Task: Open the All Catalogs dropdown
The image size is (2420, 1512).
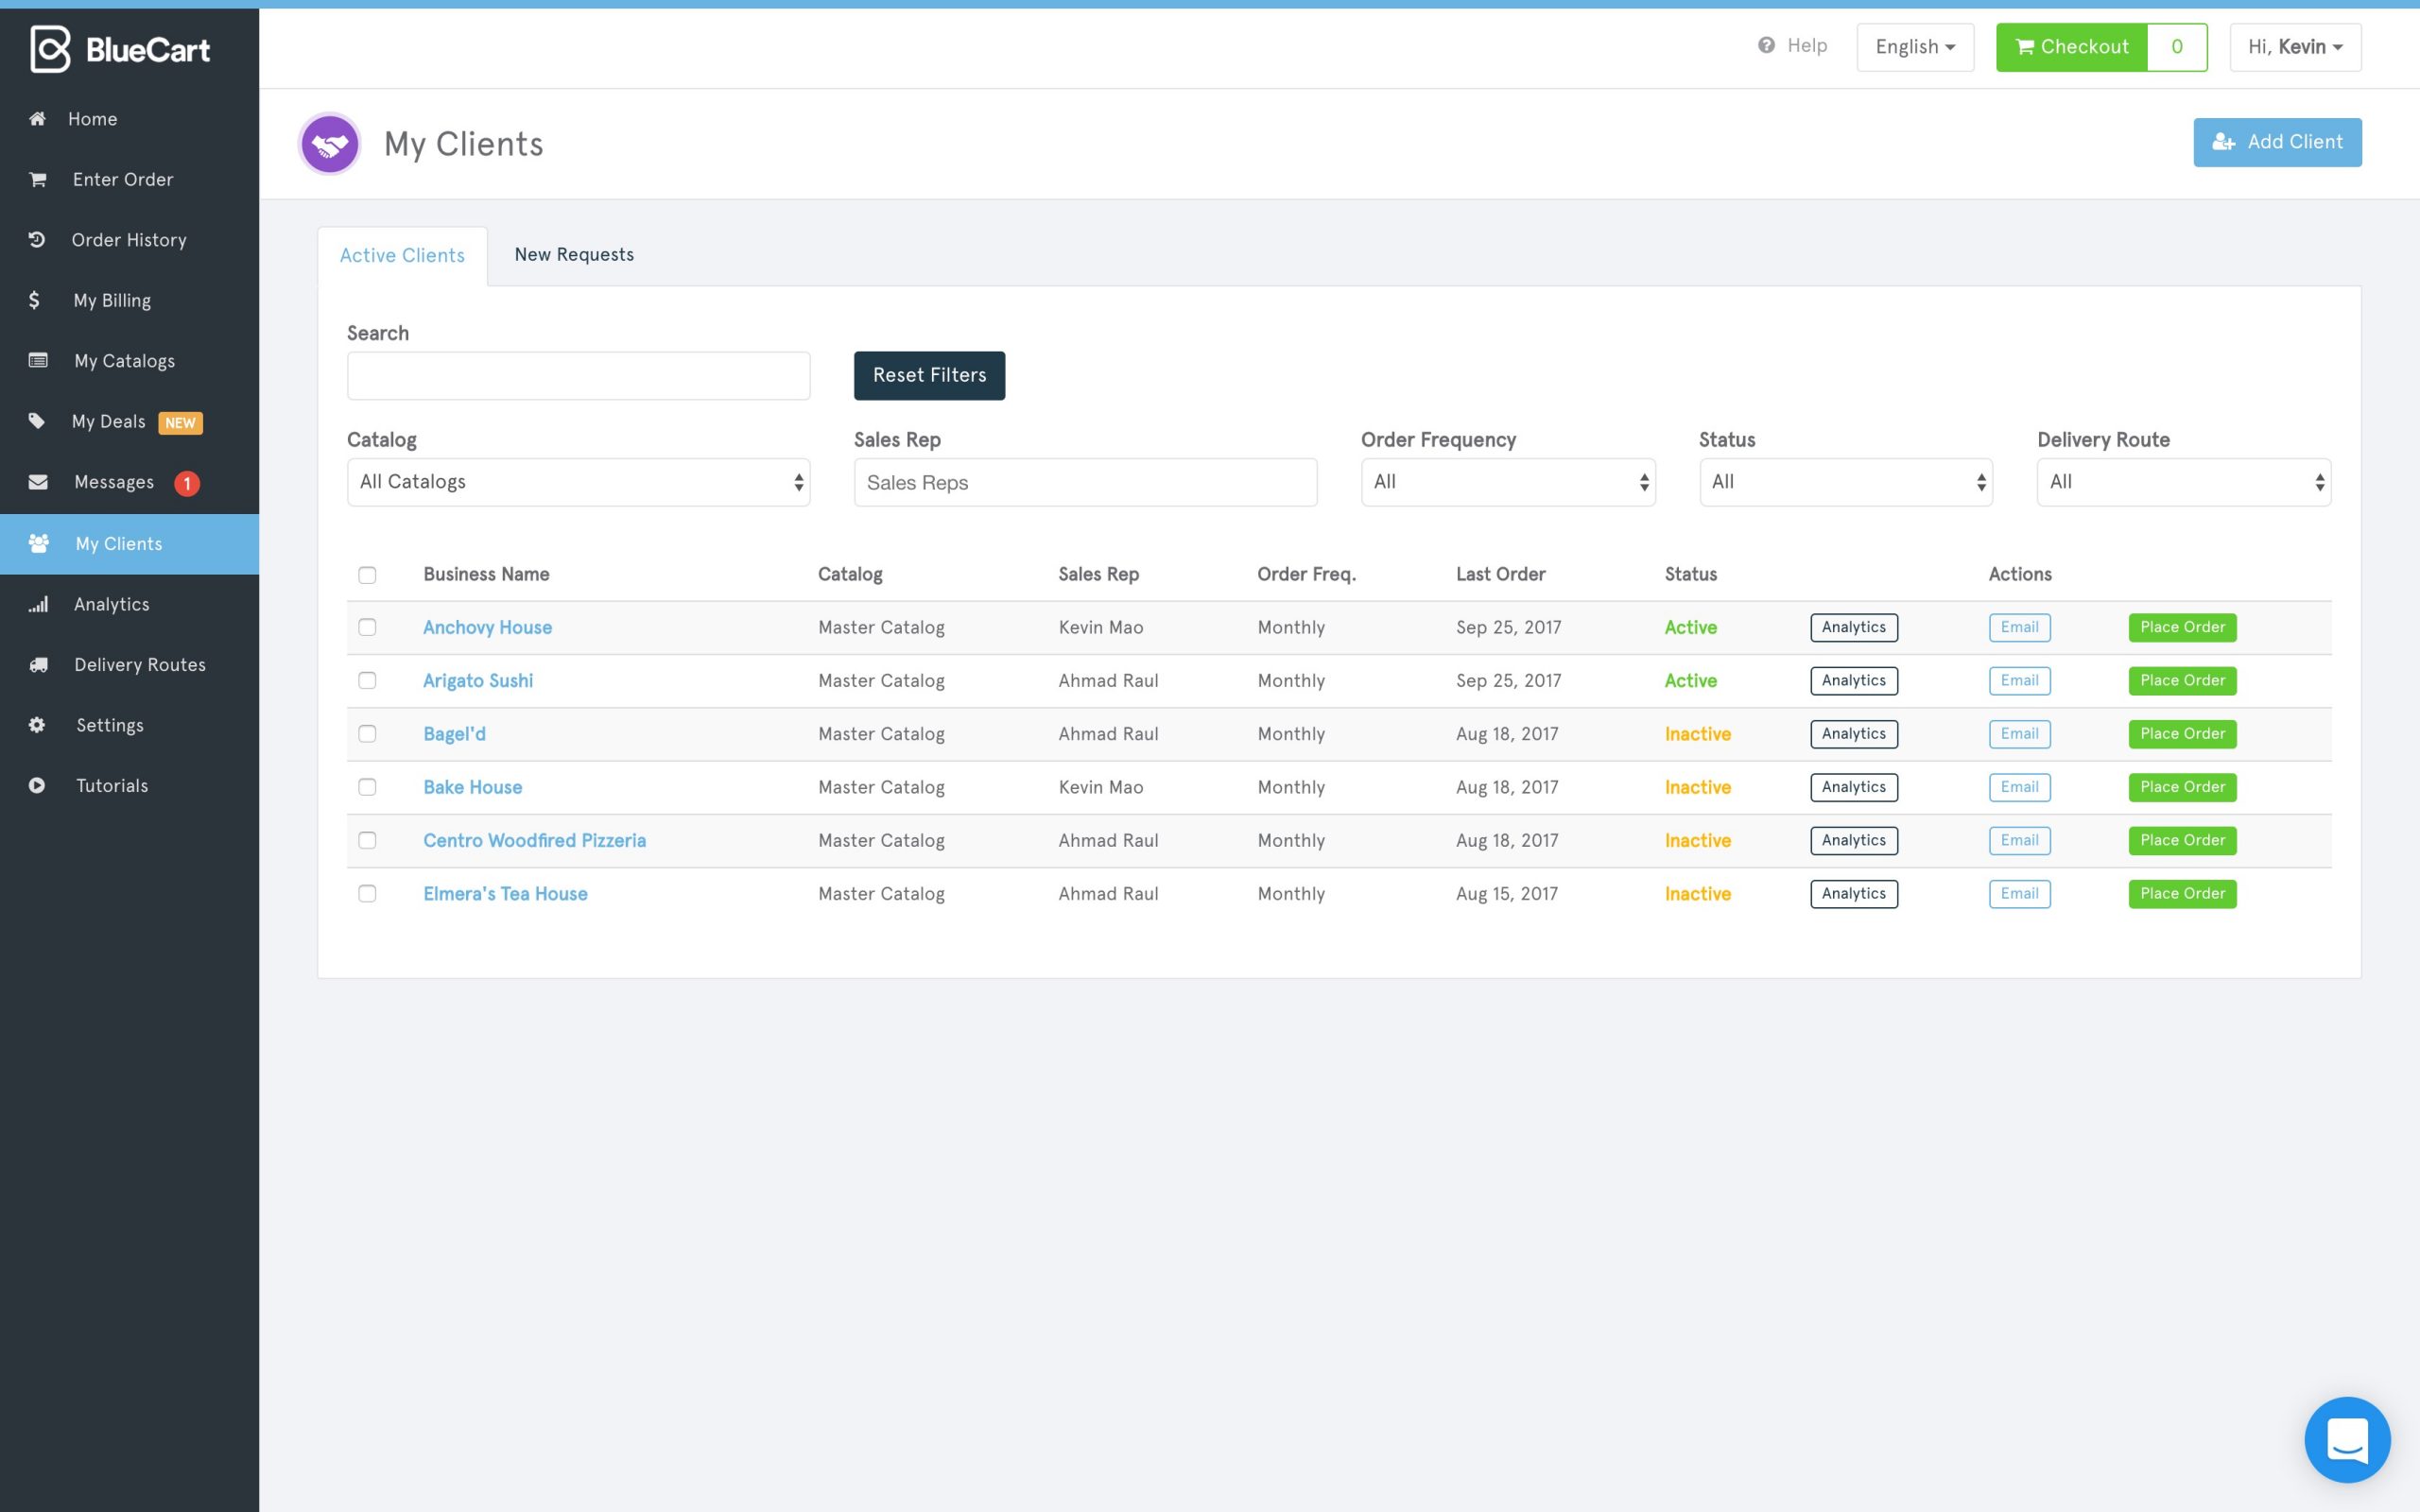Action: point(578,482)
